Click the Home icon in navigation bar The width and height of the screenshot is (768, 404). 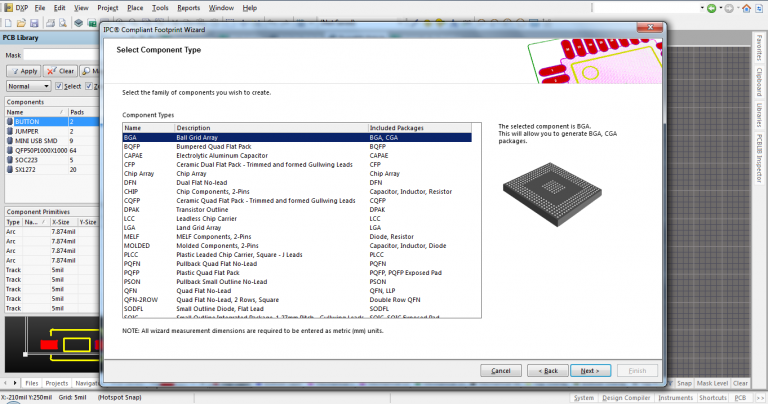(746, 8)
